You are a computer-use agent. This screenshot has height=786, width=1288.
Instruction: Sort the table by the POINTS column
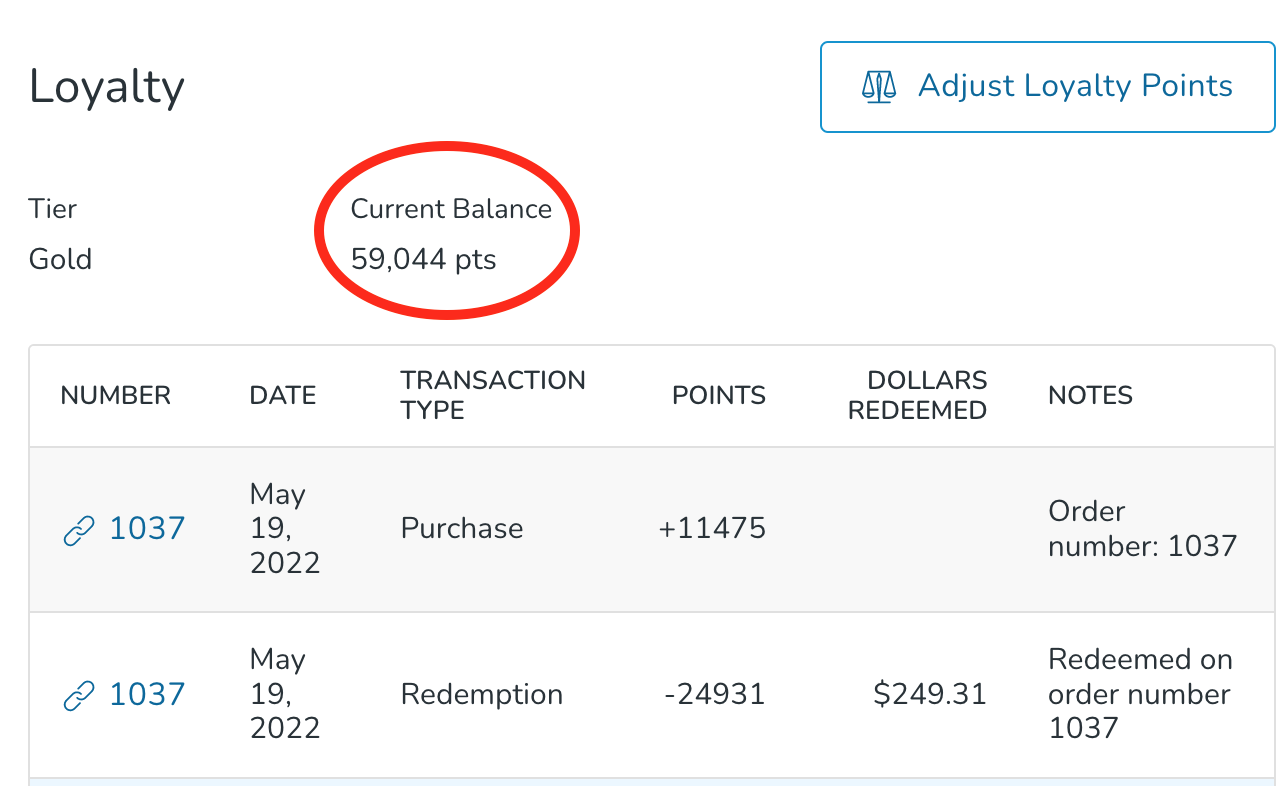point(718,395)
